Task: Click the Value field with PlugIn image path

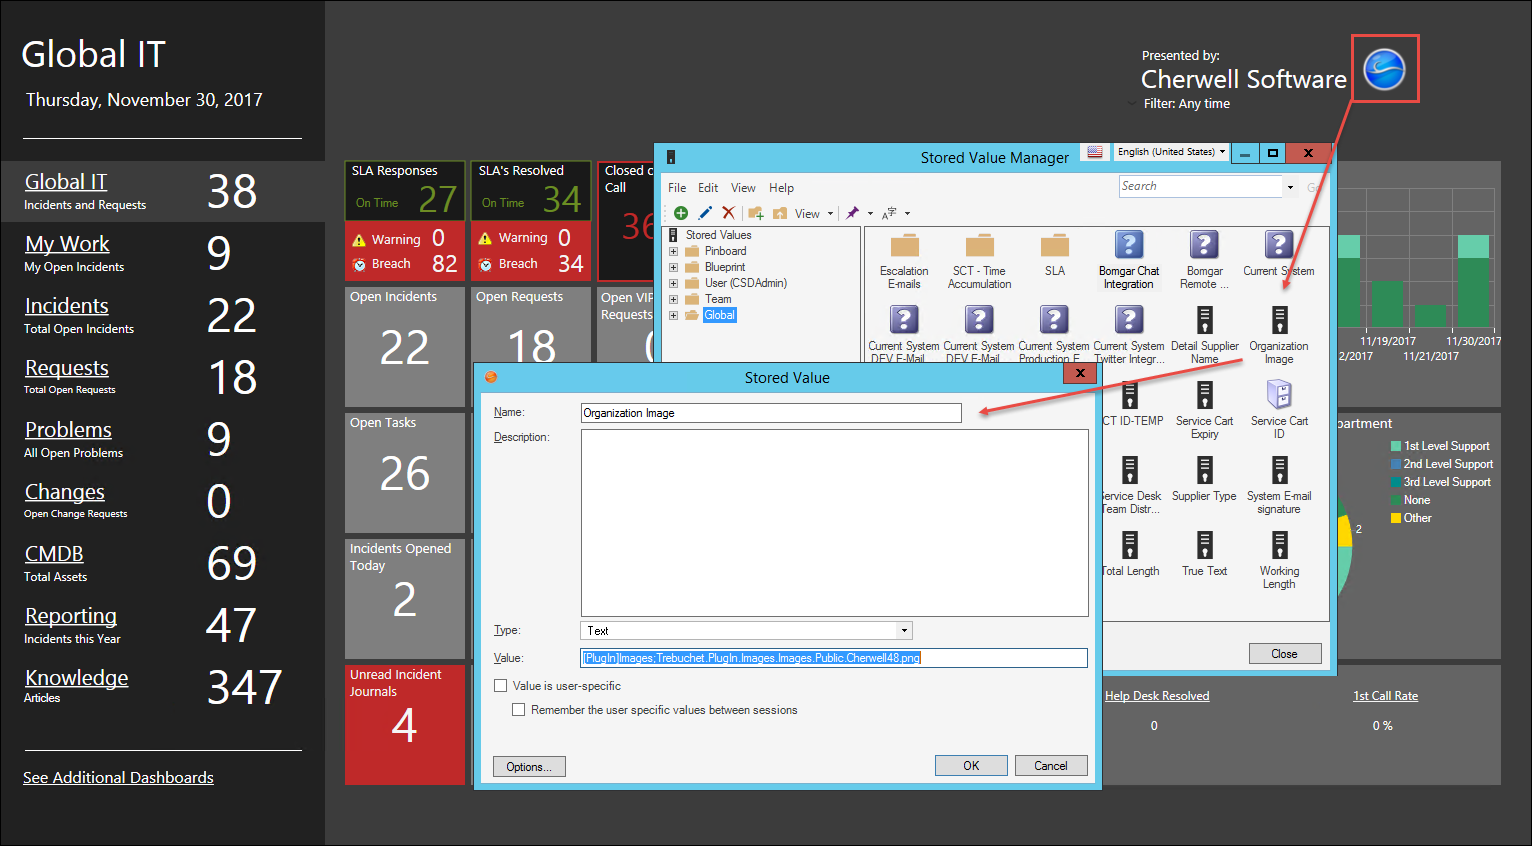Action: coord(834,658)
